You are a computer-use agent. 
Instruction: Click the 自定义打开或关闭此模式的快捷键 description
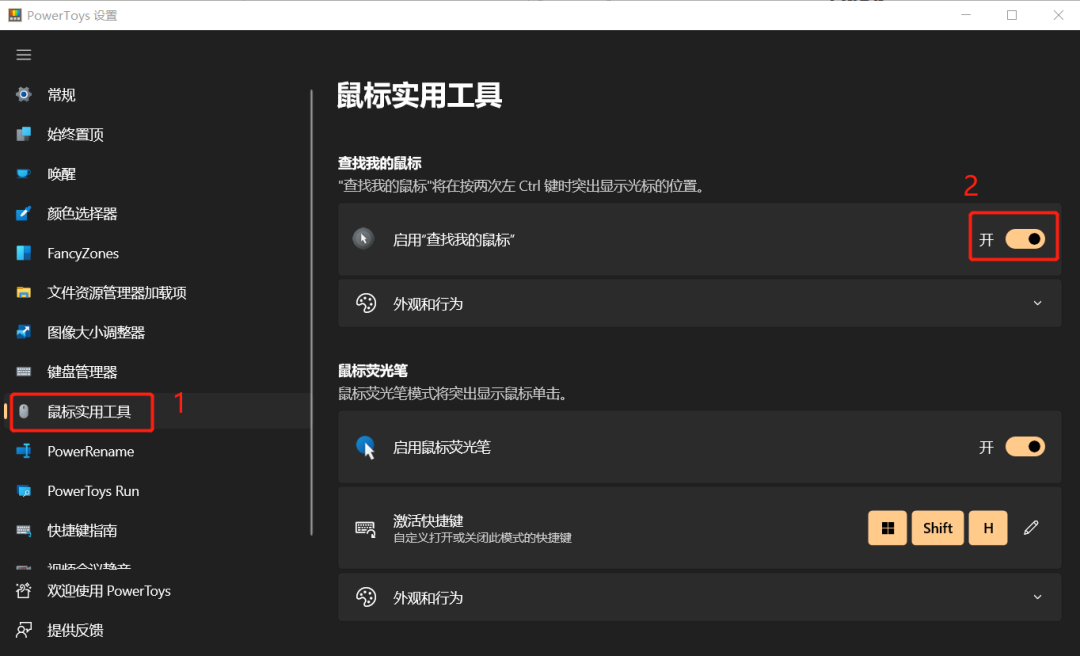tap(482, 537)
